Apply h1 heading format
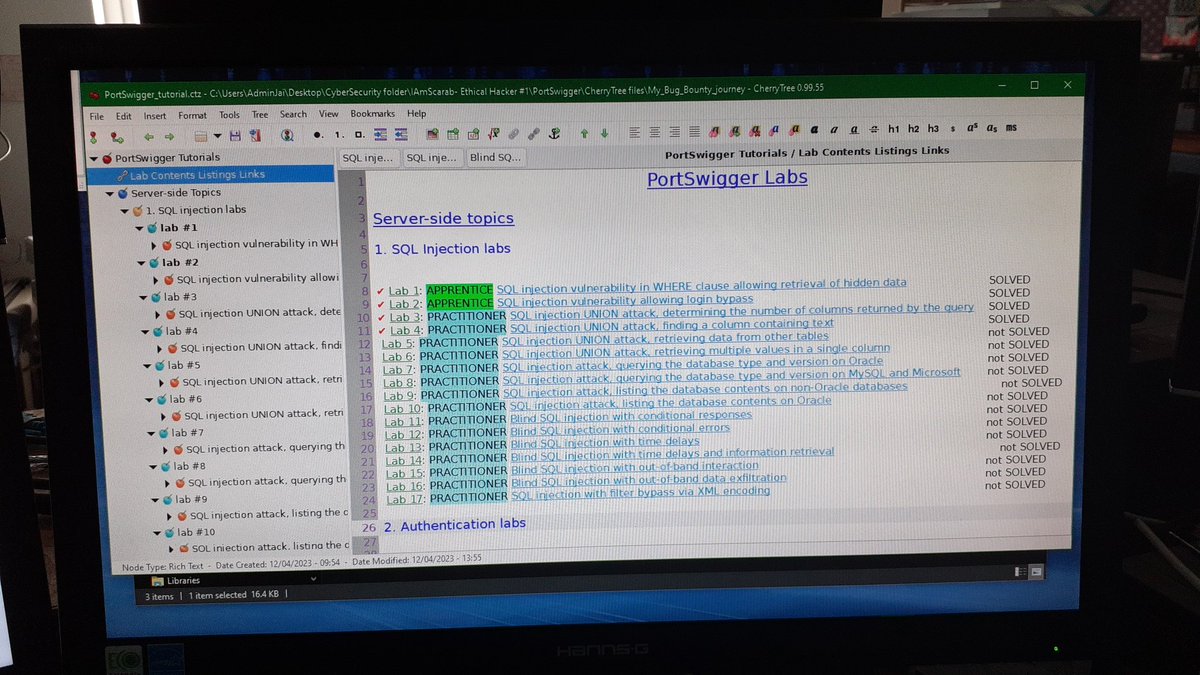Image resolution: width=1200 pixels, height=675 pixels. [893, 128]
